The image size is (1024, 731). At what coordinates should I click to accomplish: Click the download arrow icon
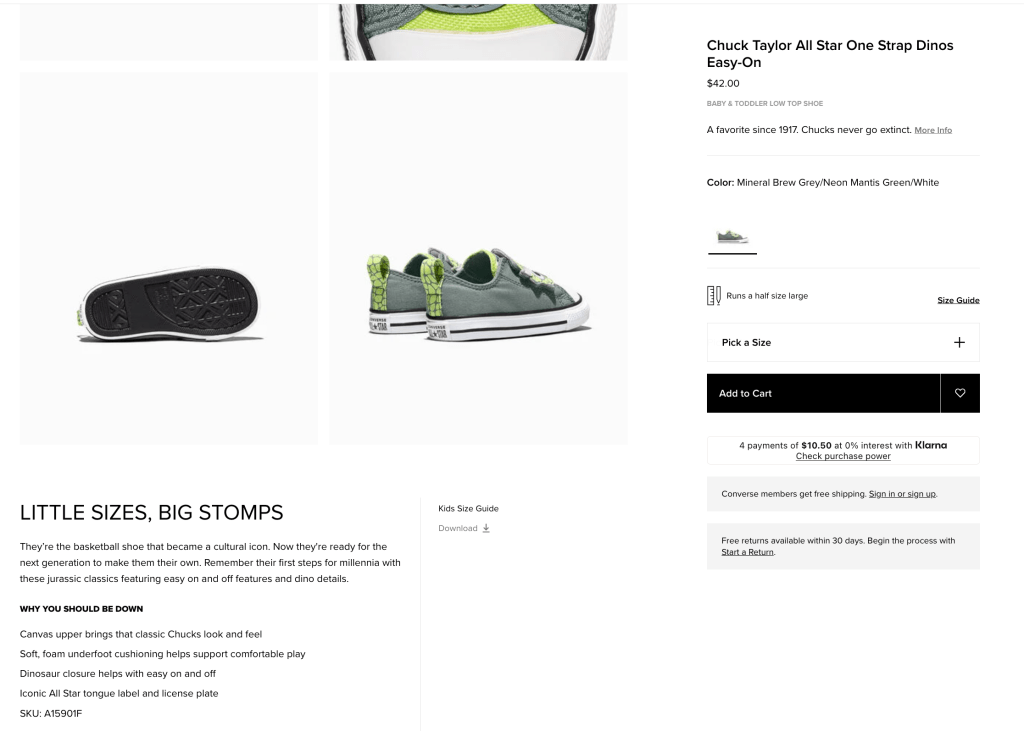486,528
